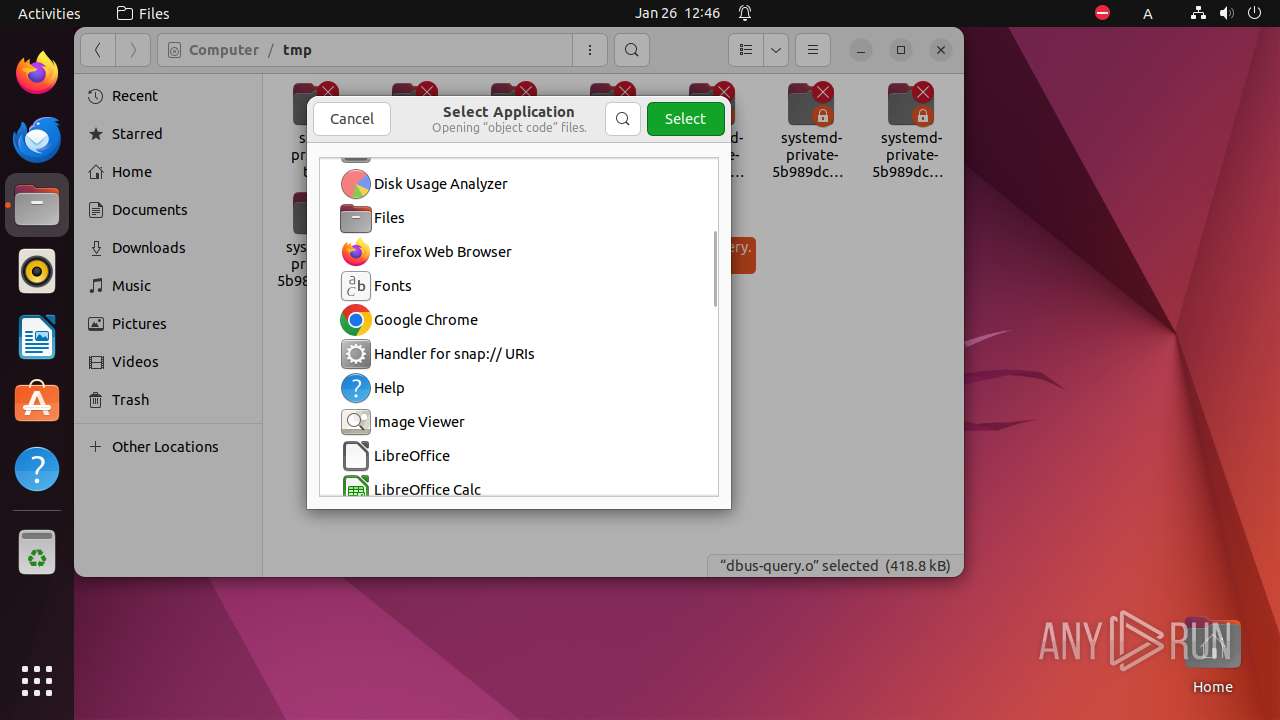1280x720 pixels.
Task: Select Disk Usage Analyzer icon in the list
Action: pos(355,184)
